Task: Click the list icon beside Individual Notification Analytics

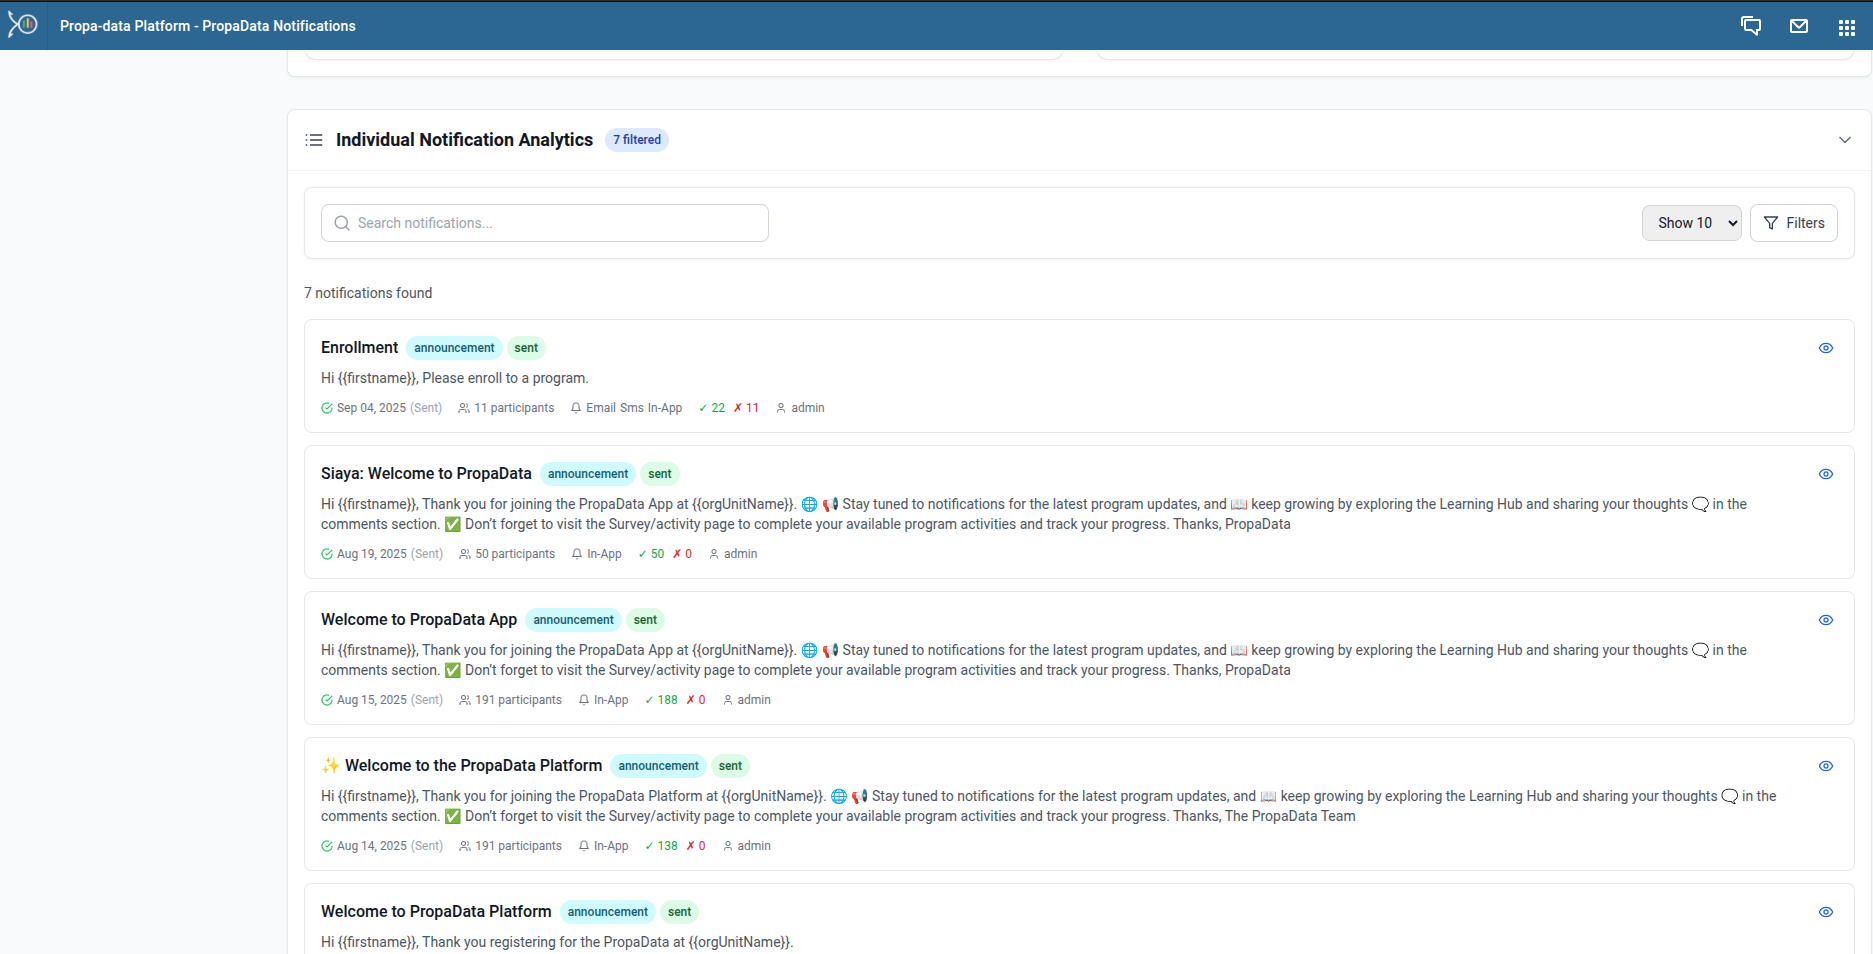Action: 313,140
